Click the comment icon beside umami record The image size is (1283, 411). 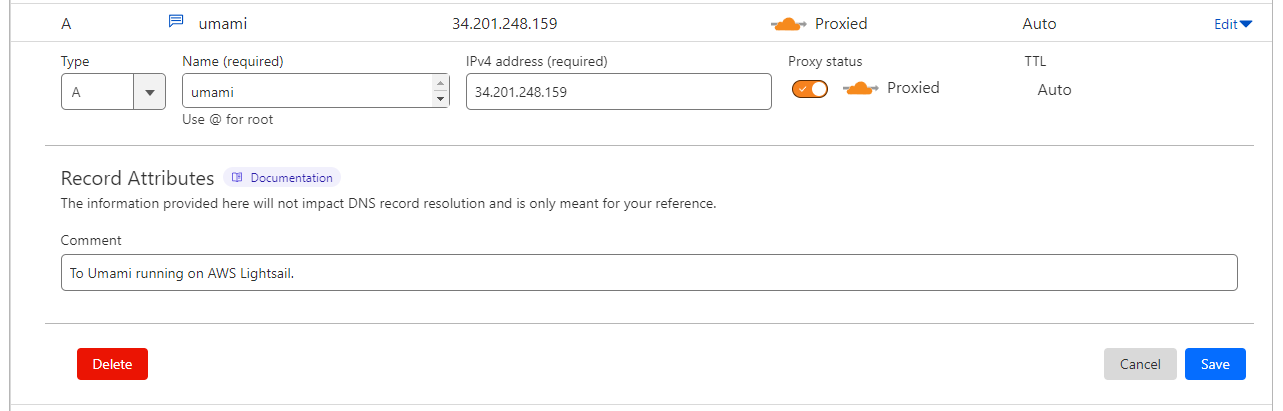coord(176,22)
